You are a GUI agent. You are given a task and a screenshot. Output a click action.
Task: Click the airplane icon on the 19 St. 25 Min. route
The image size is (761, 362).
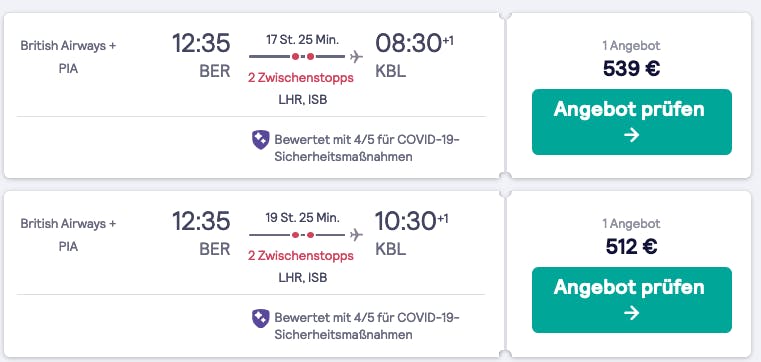coord(356,235)
